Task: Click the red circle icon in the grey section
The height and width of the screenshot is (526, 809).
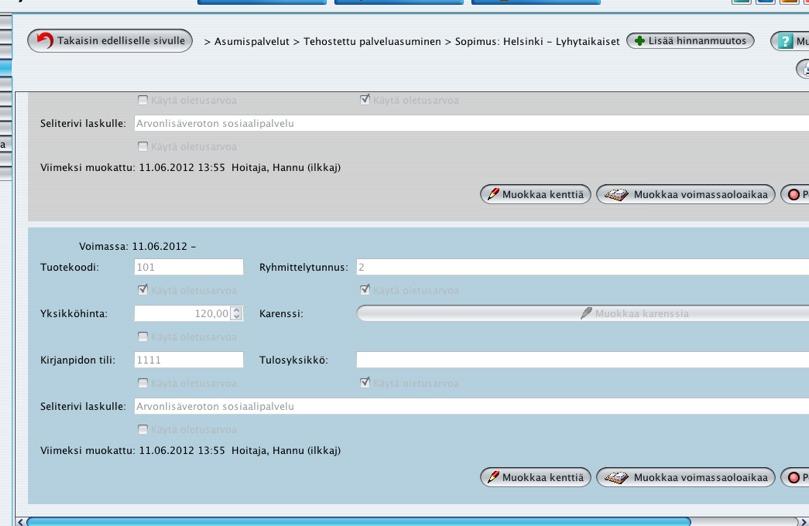Action: (x=794, y=195)
